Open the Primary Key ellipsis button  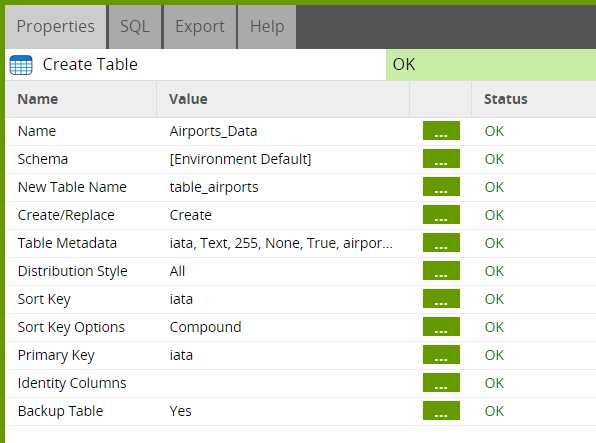[x=441, y=355]
